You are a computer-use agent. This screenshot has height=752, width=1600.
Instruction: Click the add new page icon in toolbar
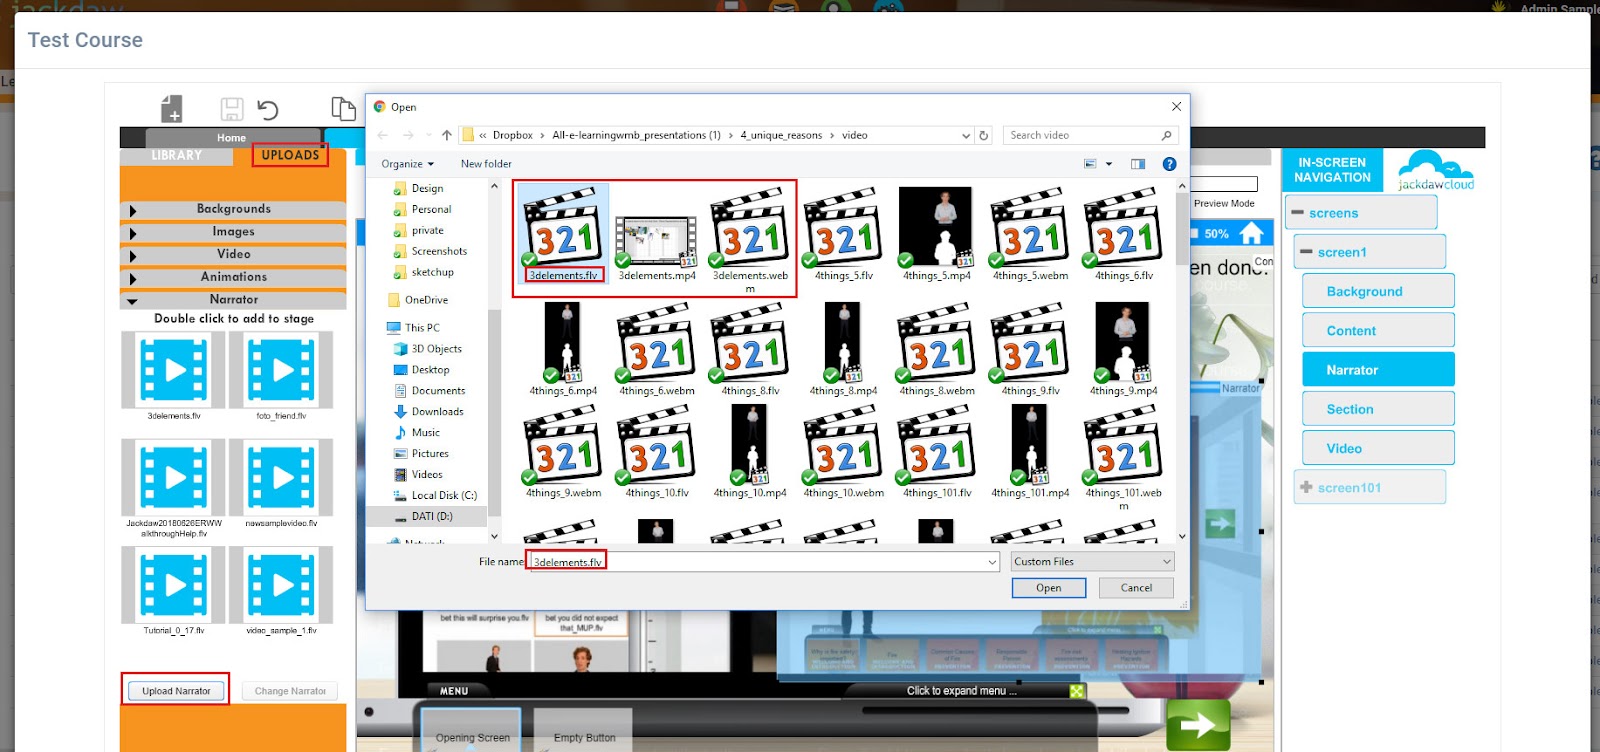point(172,108)
